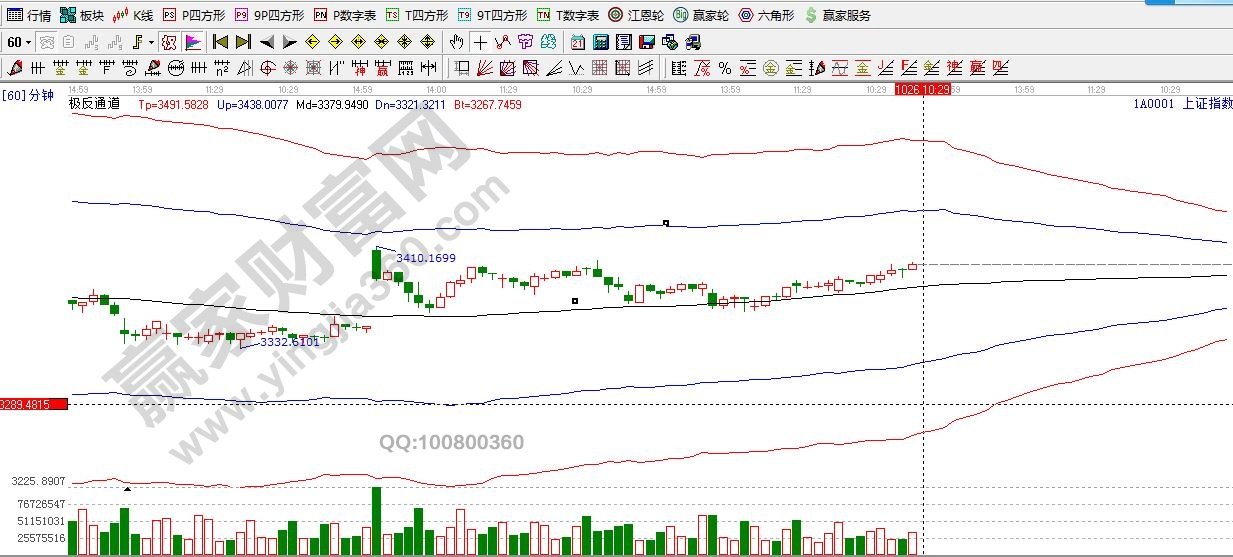Image resolution: width=1233 pixels, height=557 pixels.
Task: Select the crosshair cursor tool
Action: coord(480,42)
